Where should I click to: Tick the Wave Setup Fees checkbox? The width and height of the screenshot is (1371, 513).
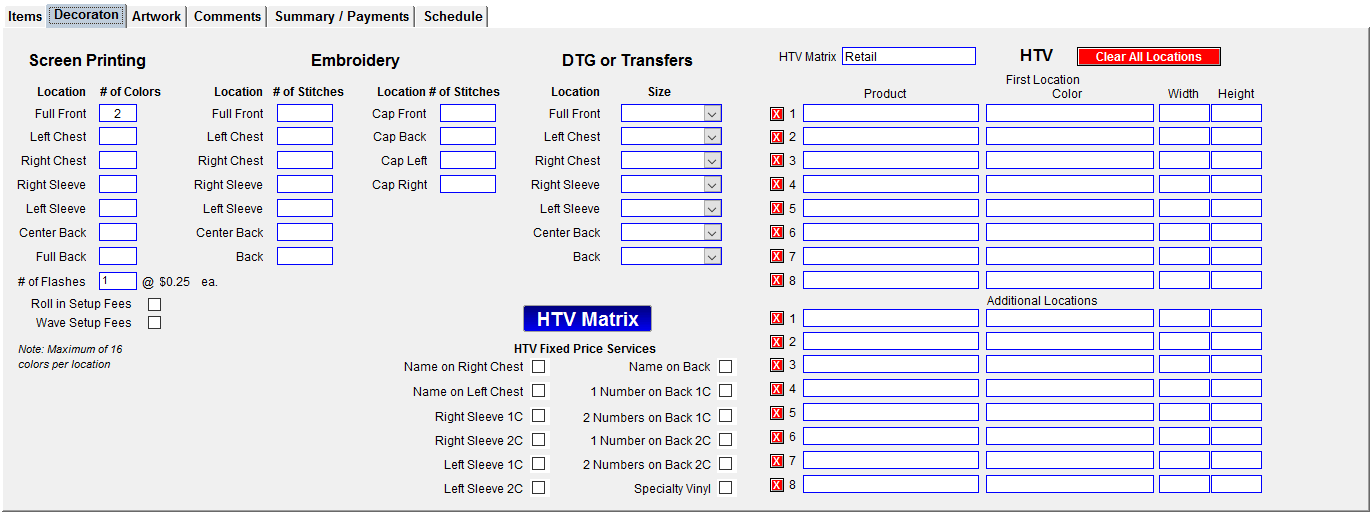pos(154,323)
